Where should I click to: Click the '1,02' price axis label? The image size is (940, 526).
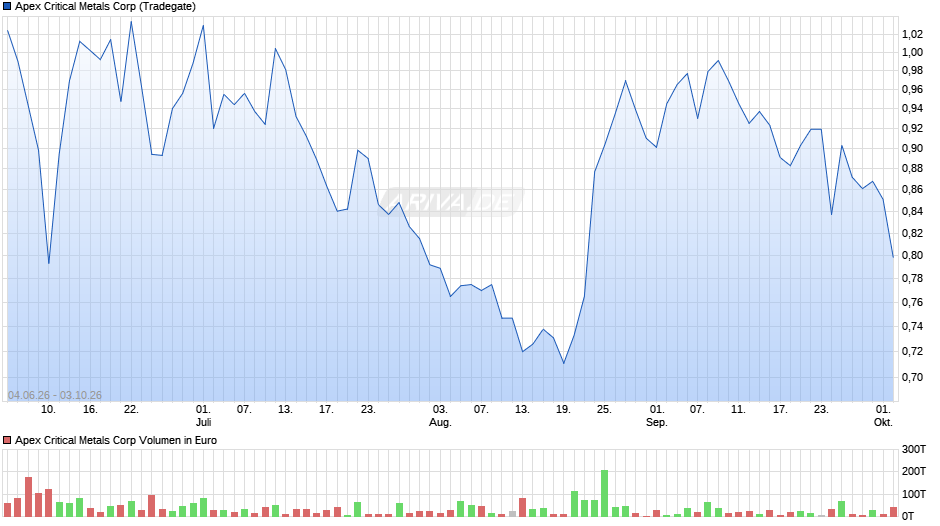912,34
